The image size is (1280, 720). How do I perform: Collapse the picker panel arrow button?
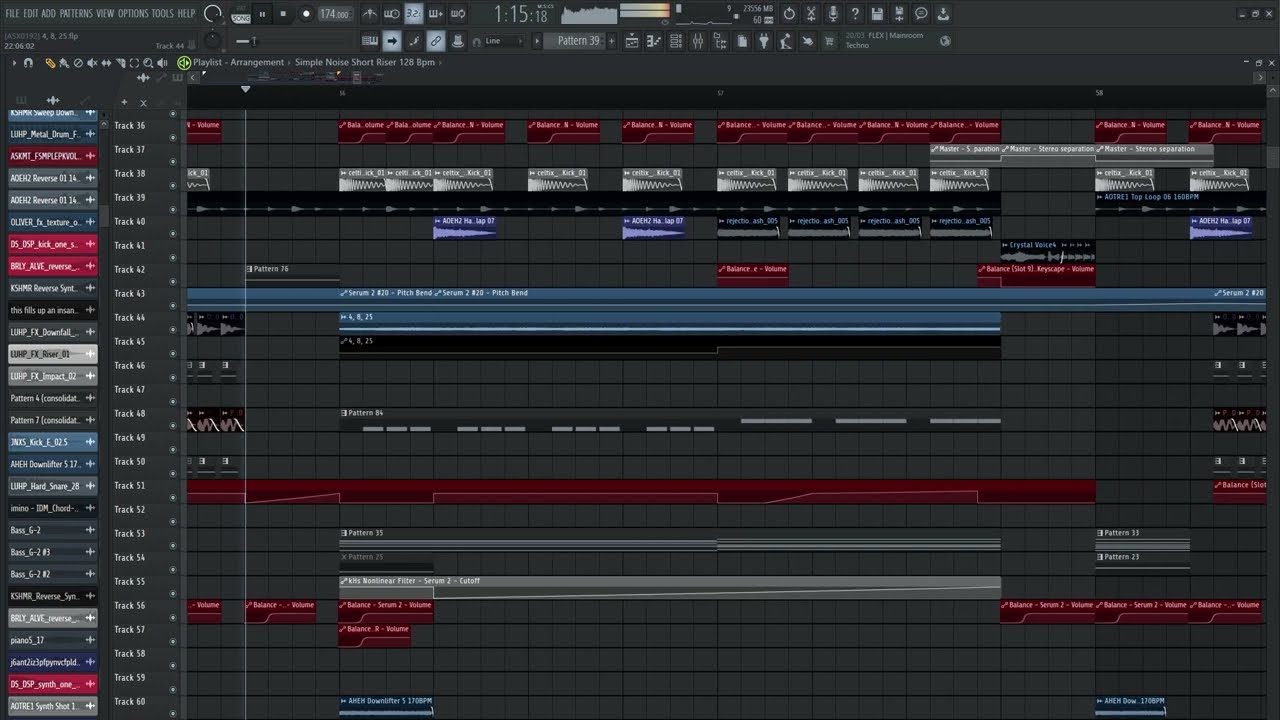click(192, 77)
